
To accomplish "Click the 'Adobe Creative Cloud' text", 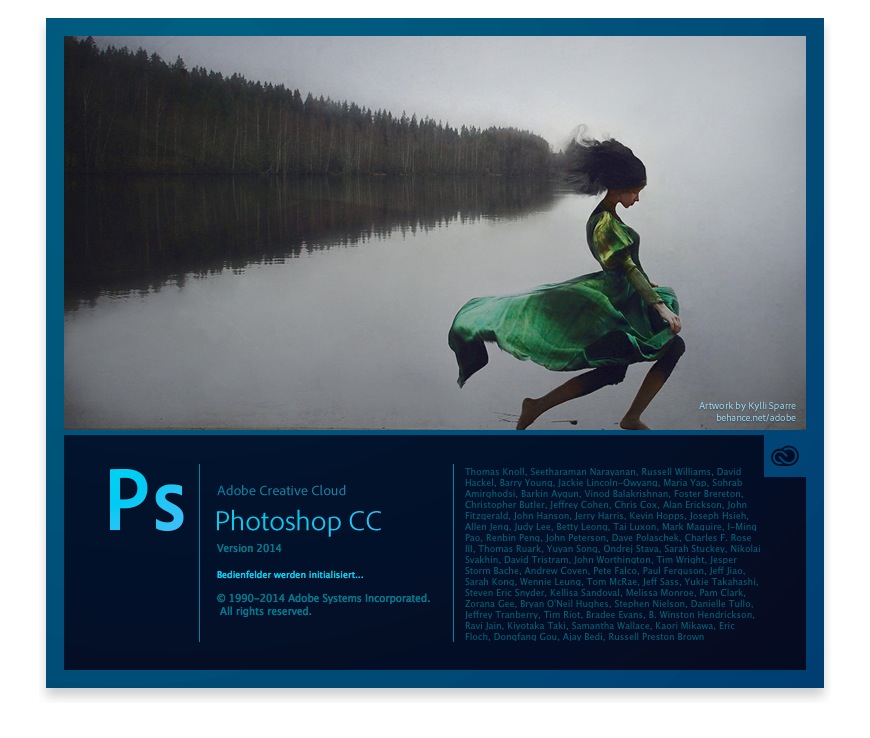I will [x=281, y=491].
